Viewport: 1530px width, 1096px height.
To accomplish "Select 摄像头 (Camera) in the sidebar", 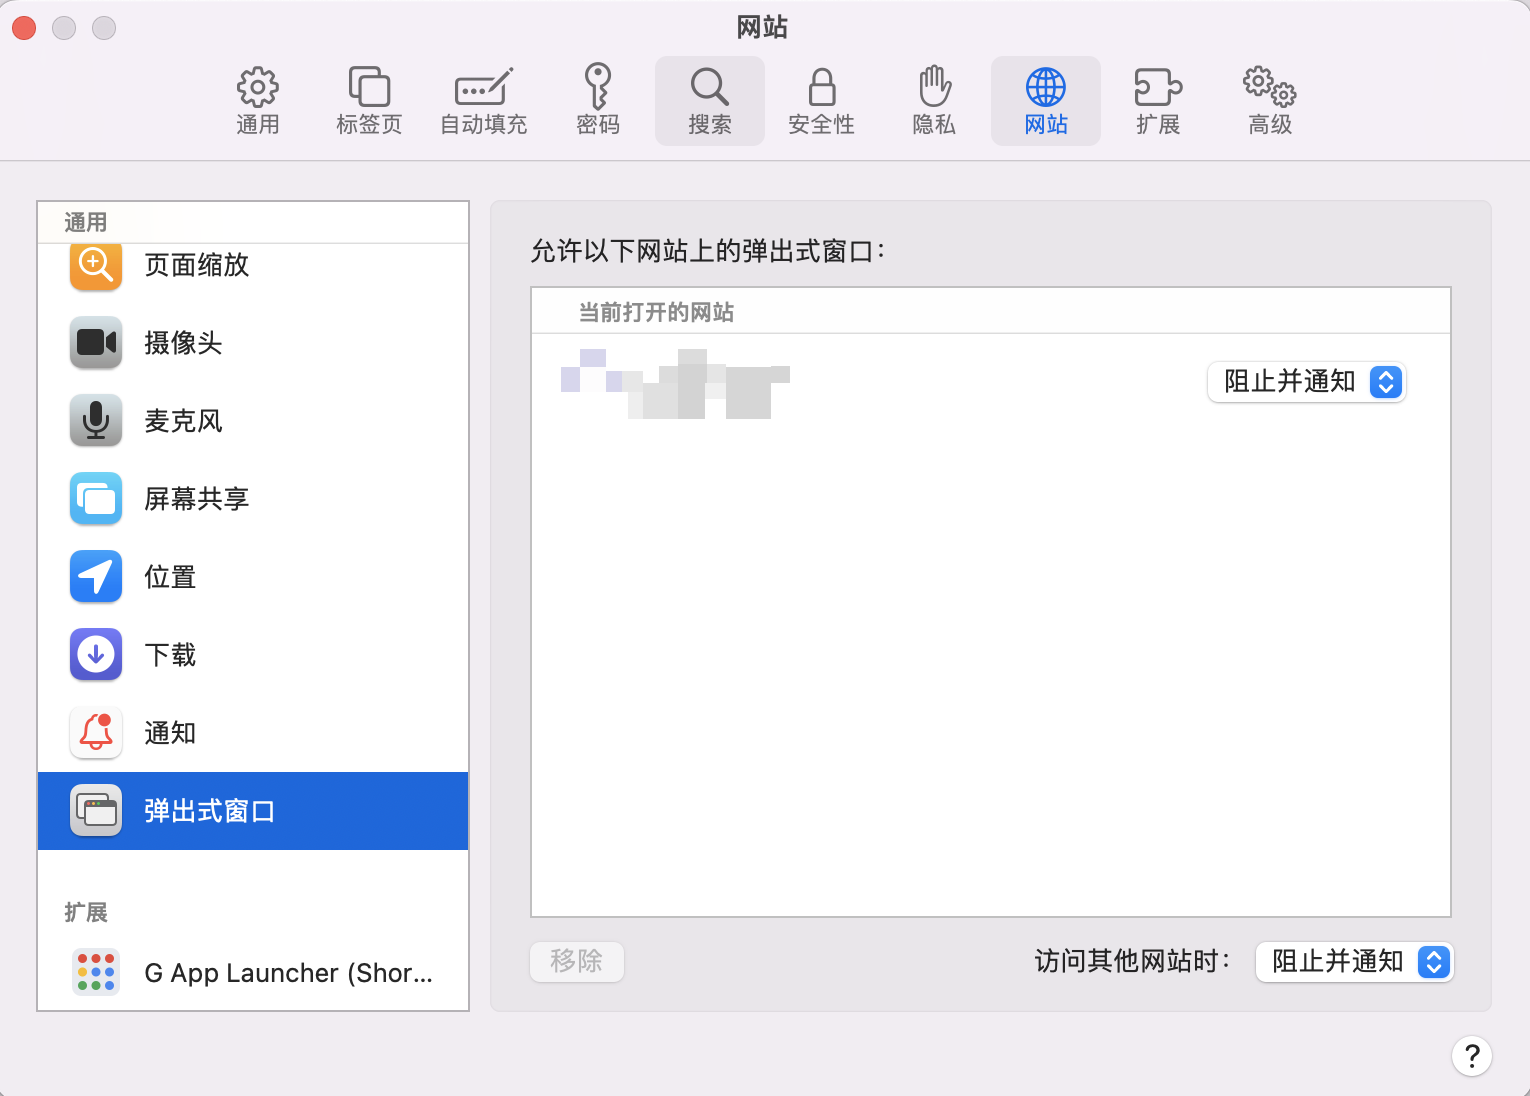I will [x=183, y=343].
